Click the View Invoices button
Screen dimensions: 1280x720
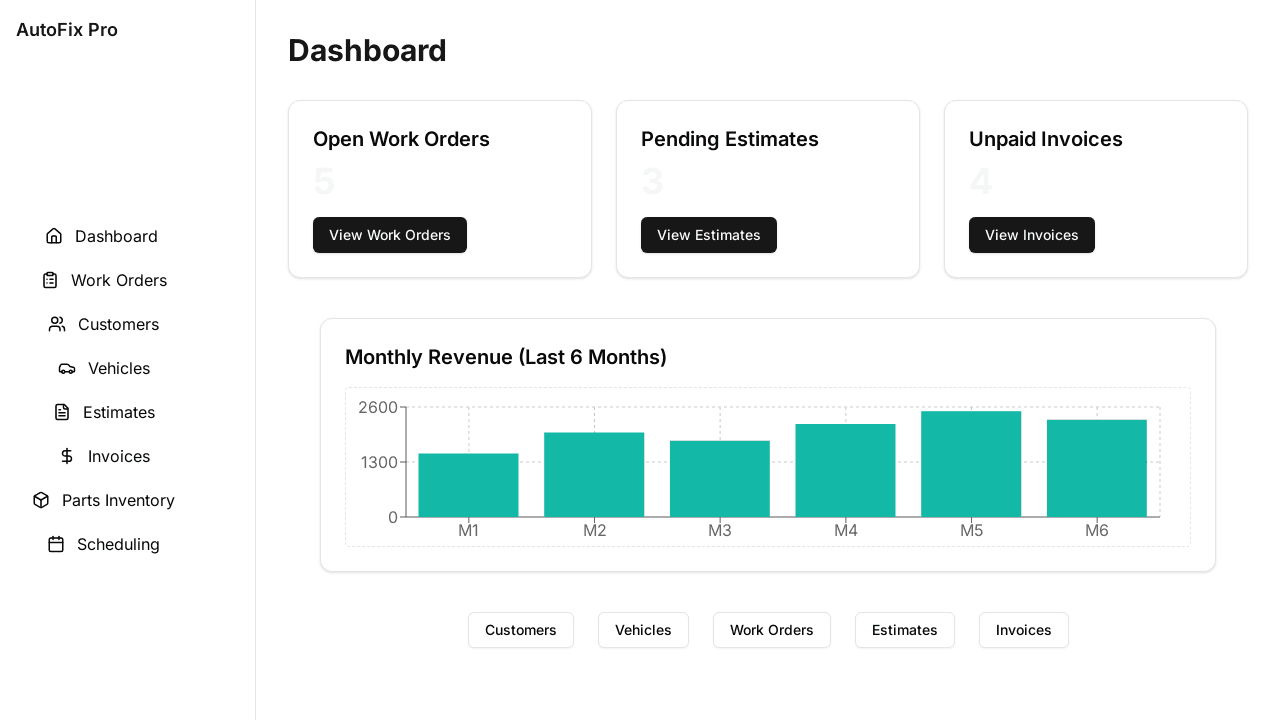[1032, 235]
